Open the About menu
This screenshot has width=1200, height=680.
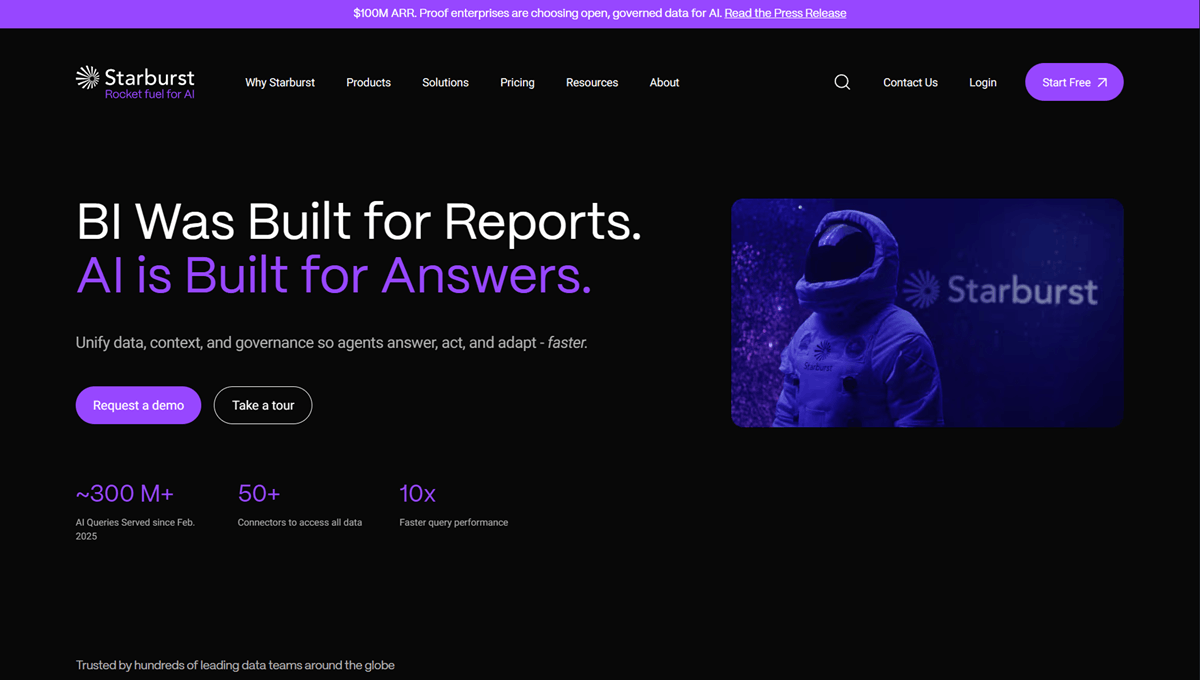pos(664,82)
